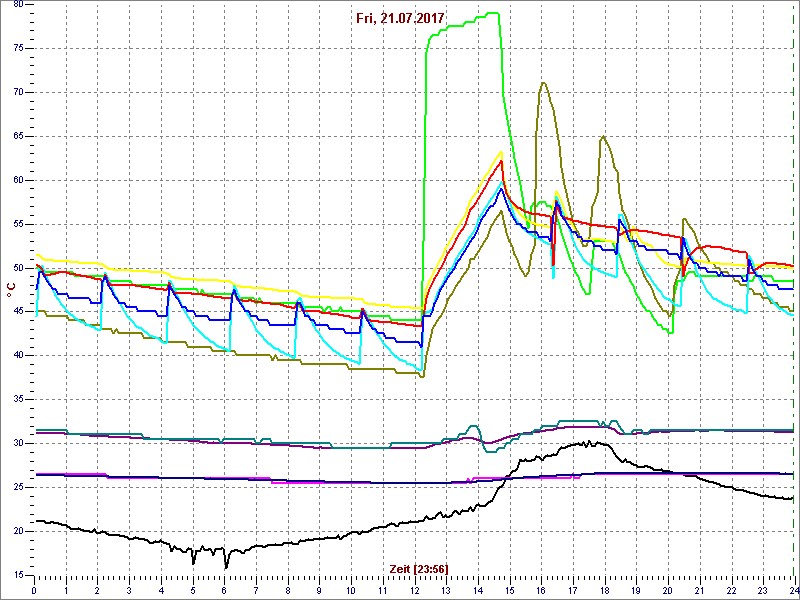This screenshot has height=600, width=800.
Task: Click hour 22 on the time axis
Action: pos(731,589)
